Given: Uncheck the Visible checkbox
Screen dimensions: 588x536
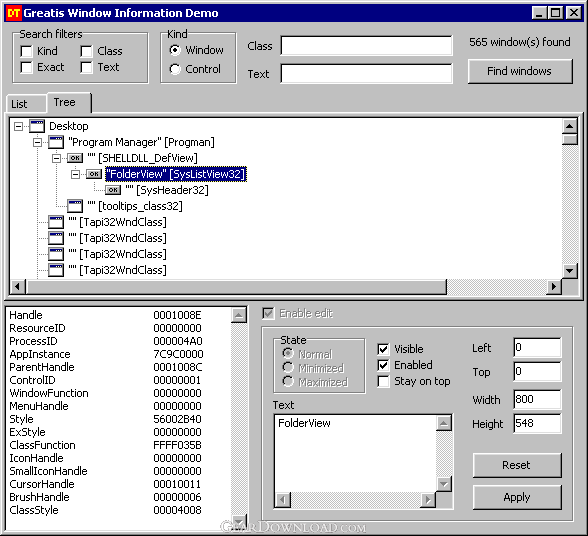Looking at the screenshot, I should tap(383, 349).
